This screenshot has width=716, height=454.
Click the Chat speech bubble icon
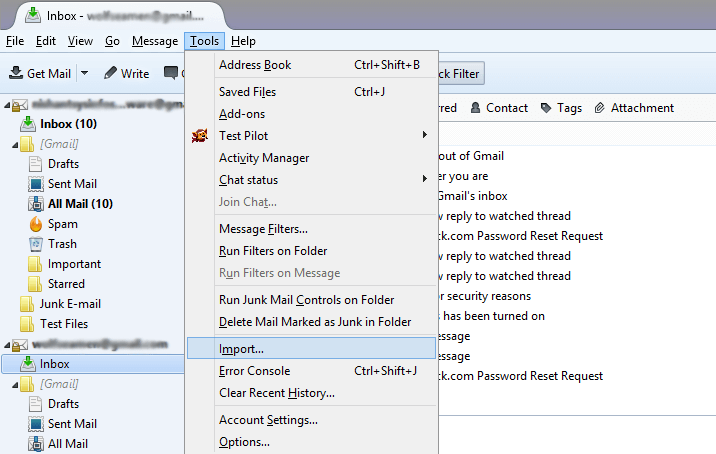(x=171, y=73)
